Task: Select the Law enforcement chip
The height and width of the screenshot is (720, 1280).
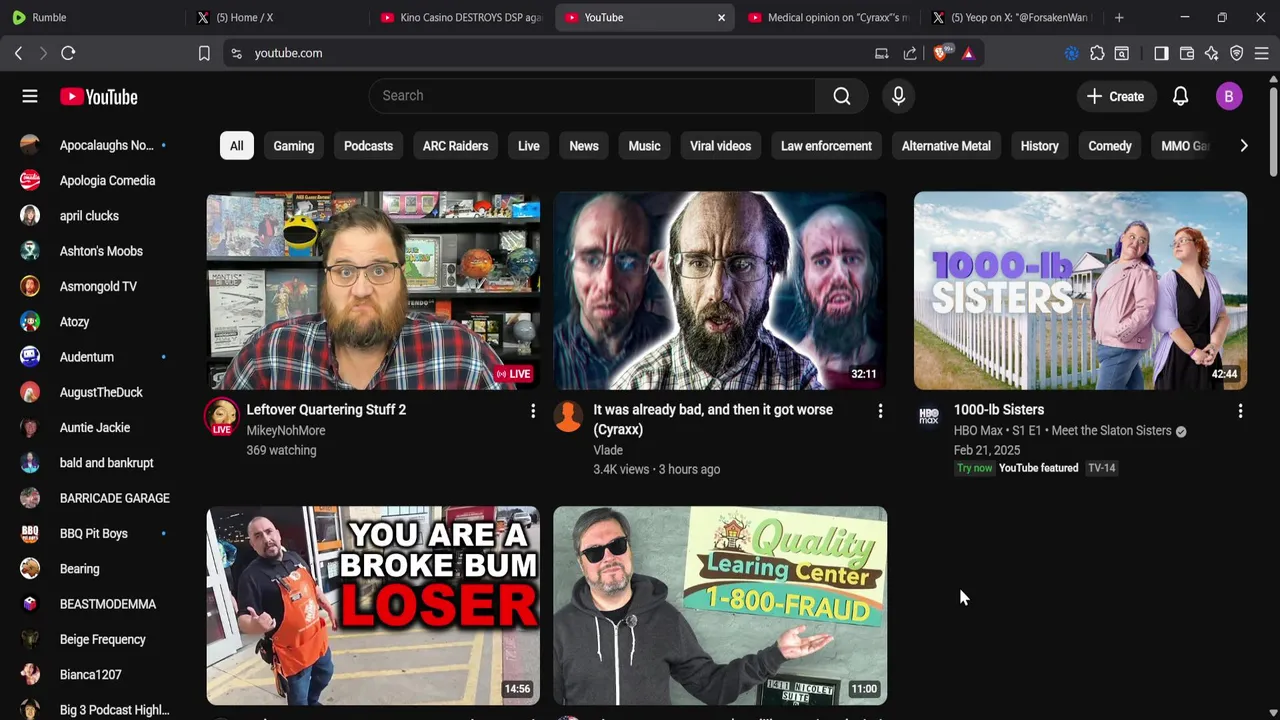Action: [826, 146]
